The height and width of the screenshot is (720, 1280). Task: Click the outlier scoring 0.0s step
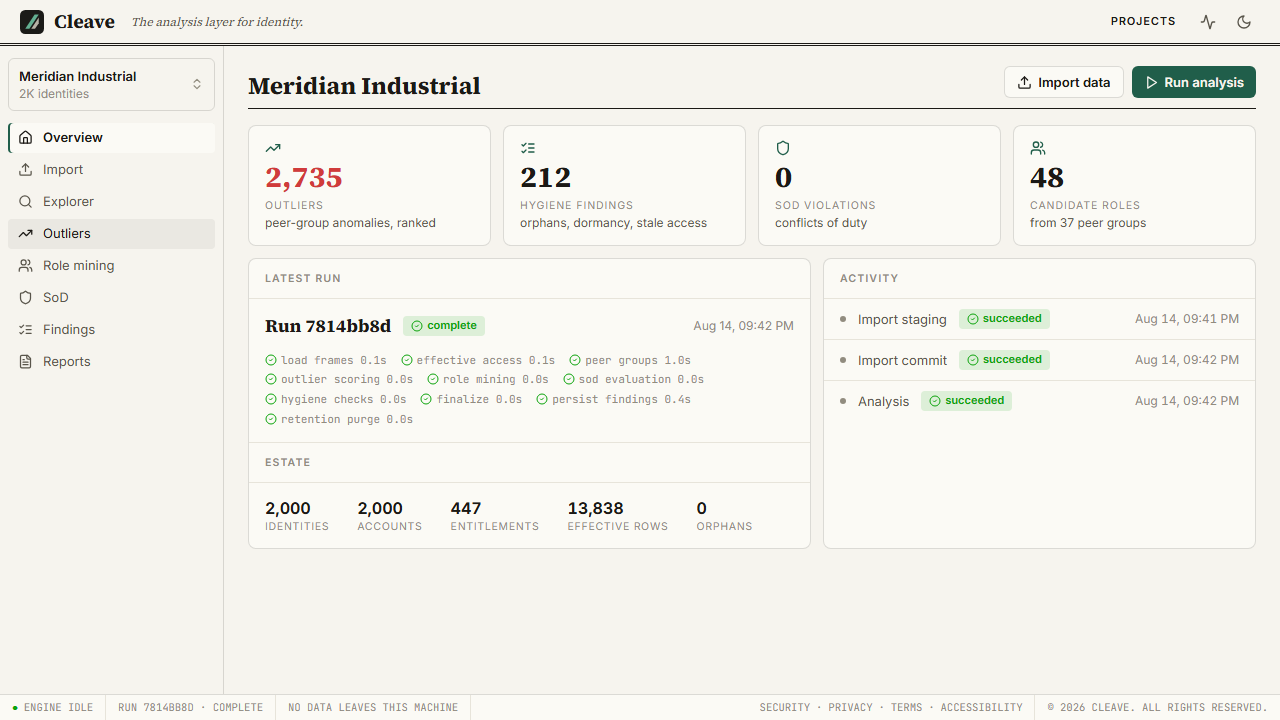tap(339, 380)
